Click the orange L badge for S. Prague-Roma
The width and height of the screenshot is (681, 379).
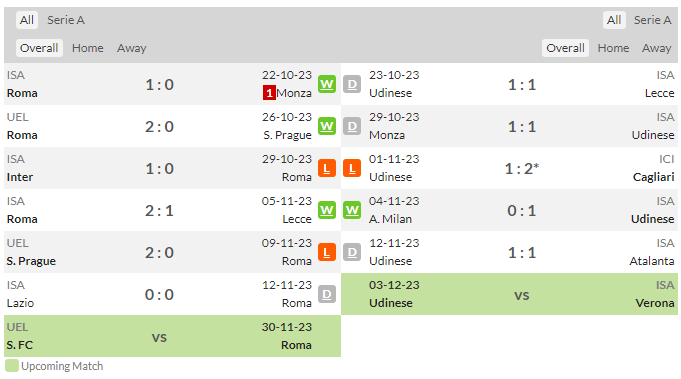click(327, 253)
